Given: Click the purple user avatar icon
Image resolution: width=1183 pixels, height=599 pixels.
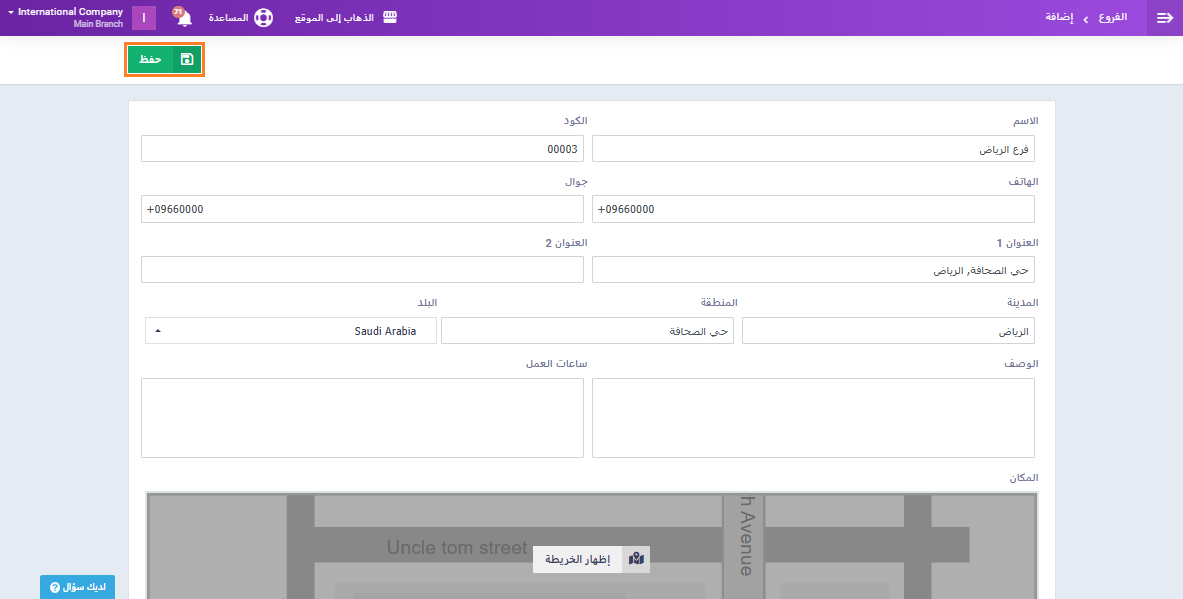Looking at the screenshot, I should coord(144,18).
